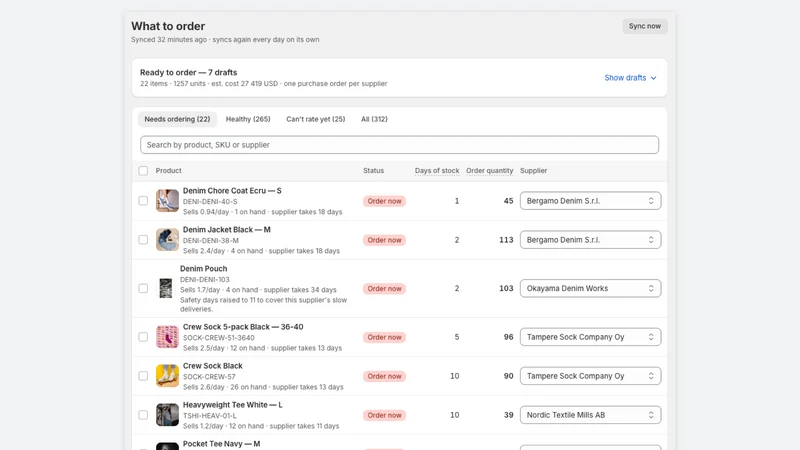Tick the Crew Sock Black SOCK-CREW-57 checkbox

click(143, 376)
